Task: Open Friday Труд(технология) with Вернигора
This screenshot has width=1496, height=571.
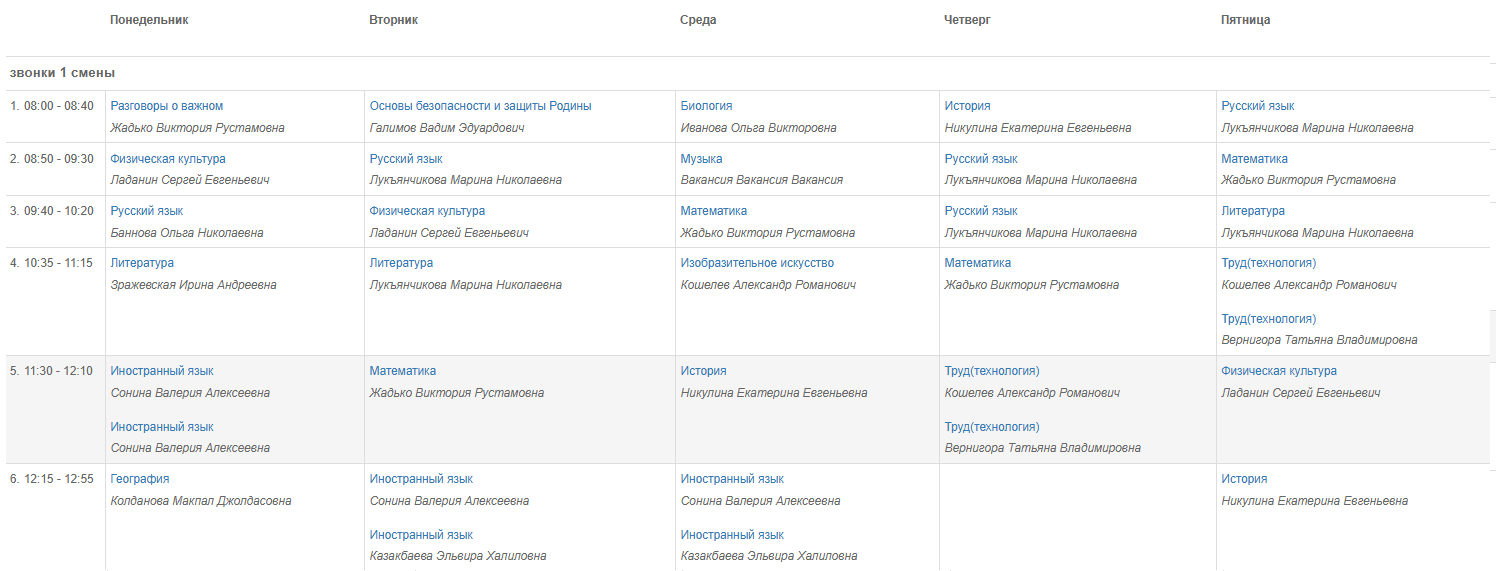Action: click(1269, 319)
